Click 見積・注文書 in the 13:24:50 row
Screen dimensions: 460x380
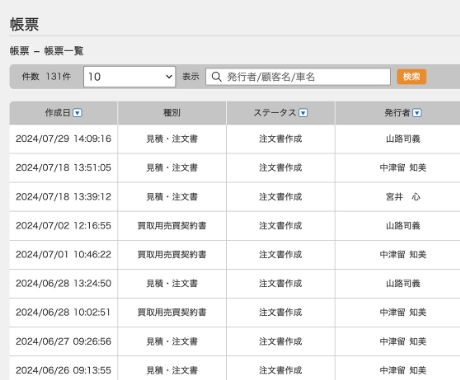[x=172, y=283]
